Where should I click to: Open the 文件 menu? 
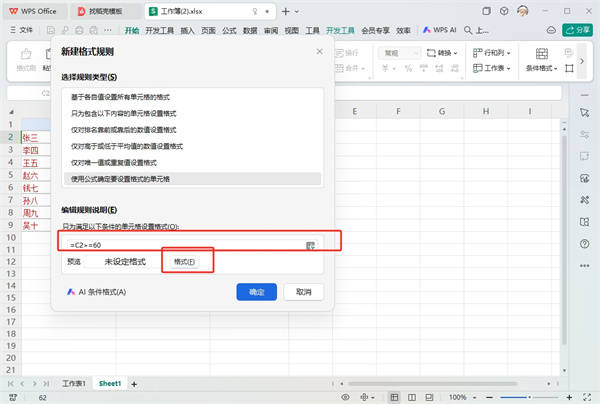tap(22, 30)
